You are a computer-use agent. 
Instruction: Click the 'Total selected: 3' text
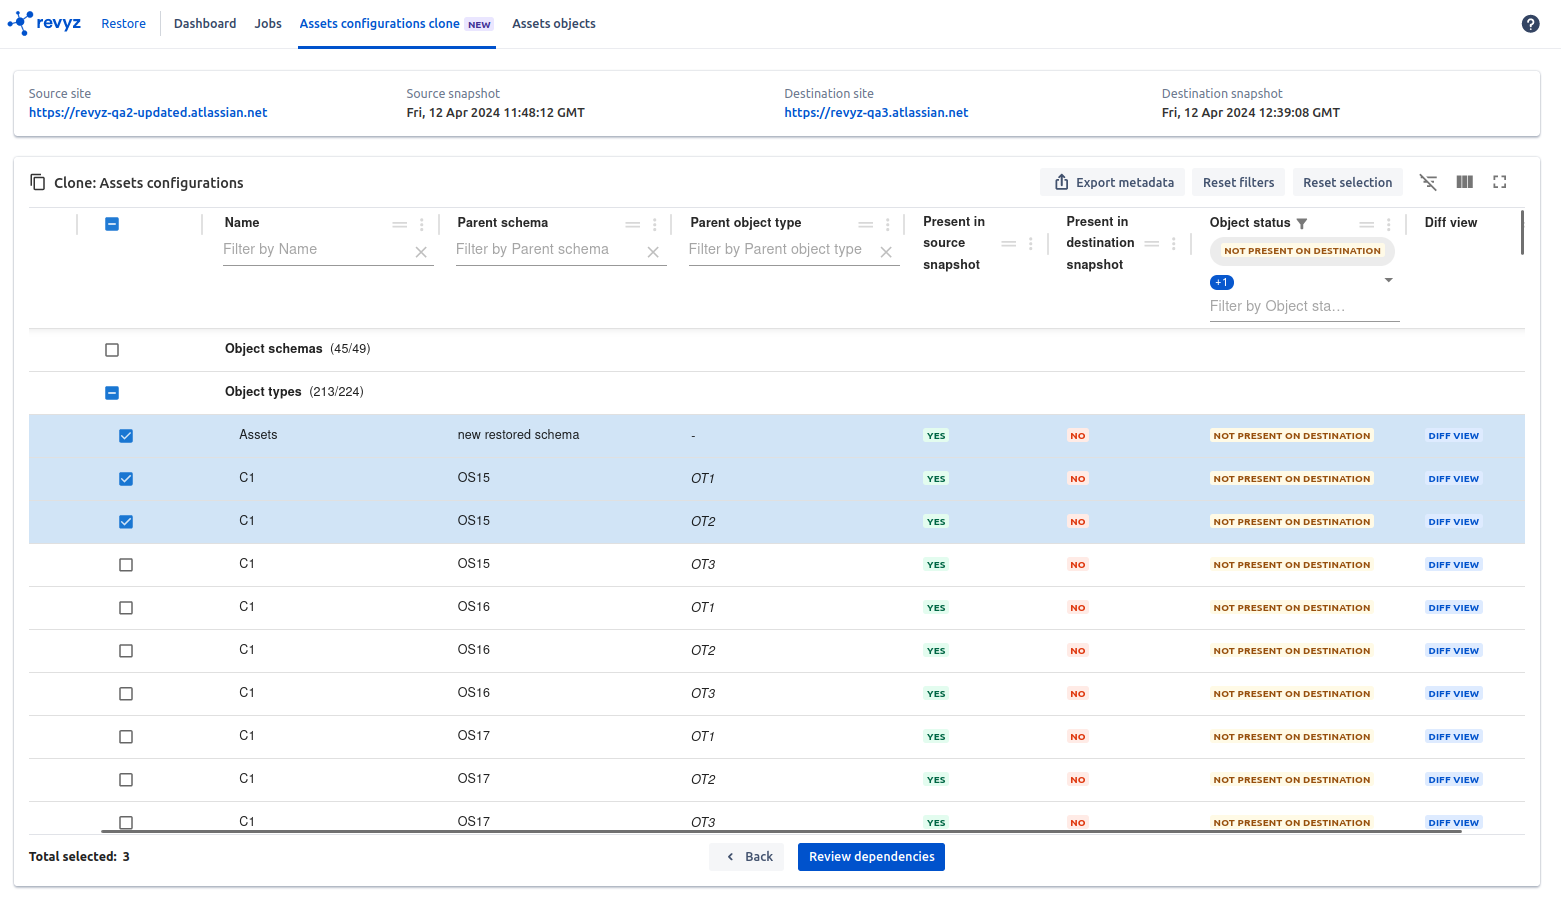pos(79,857)
